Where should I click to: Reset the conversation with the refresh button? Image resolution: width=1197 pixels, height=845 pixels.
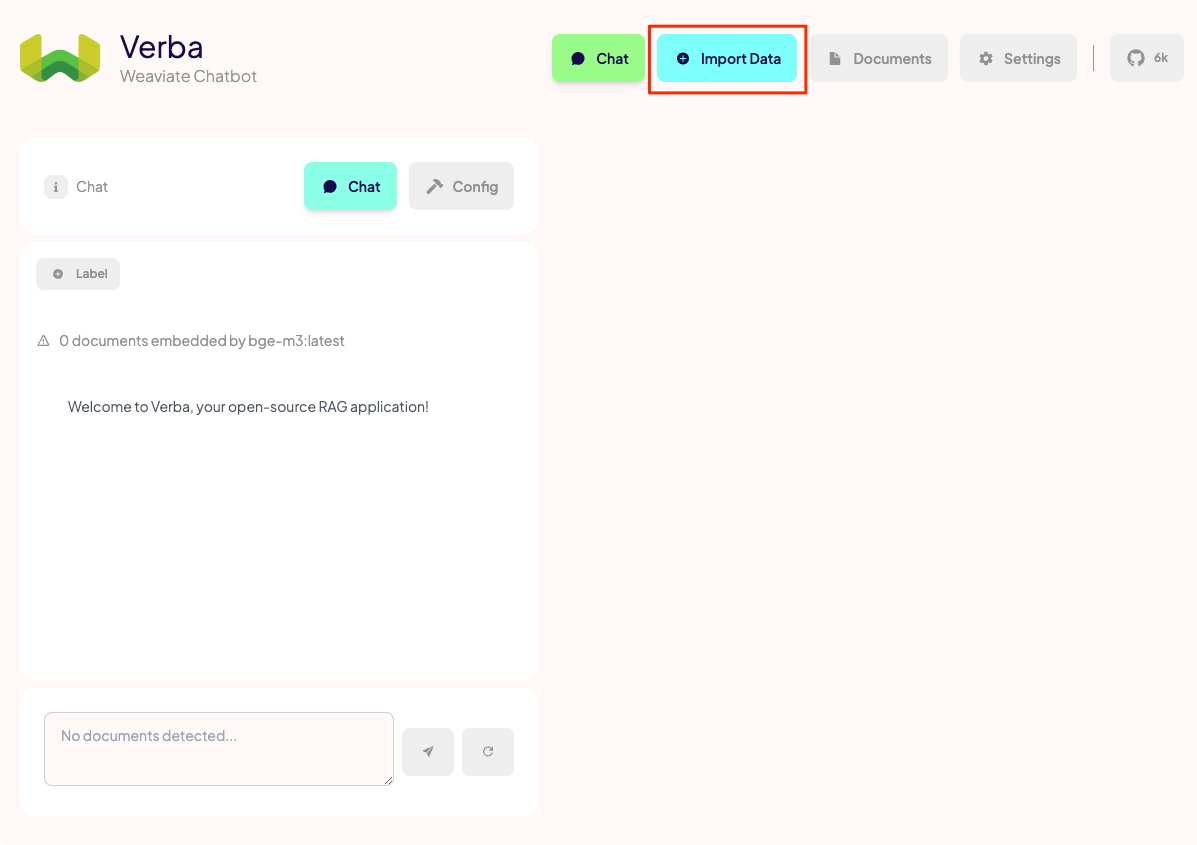[x=488, y=752]
